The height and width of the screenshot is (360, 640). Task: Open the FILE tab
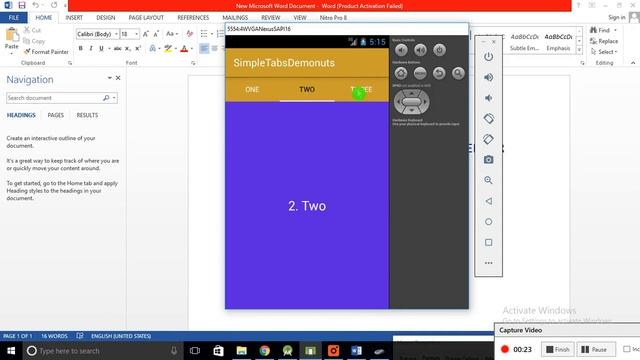[x=13, y=18]
